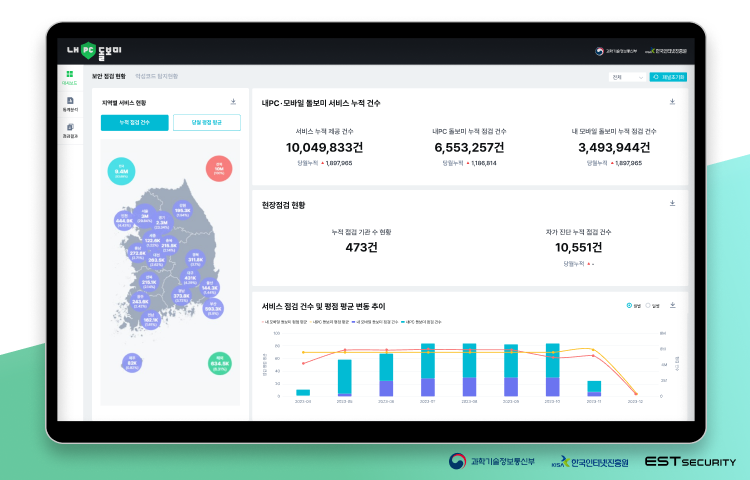
Task: Click the 대전 263.5K map bubble
Action: [156, 260]
